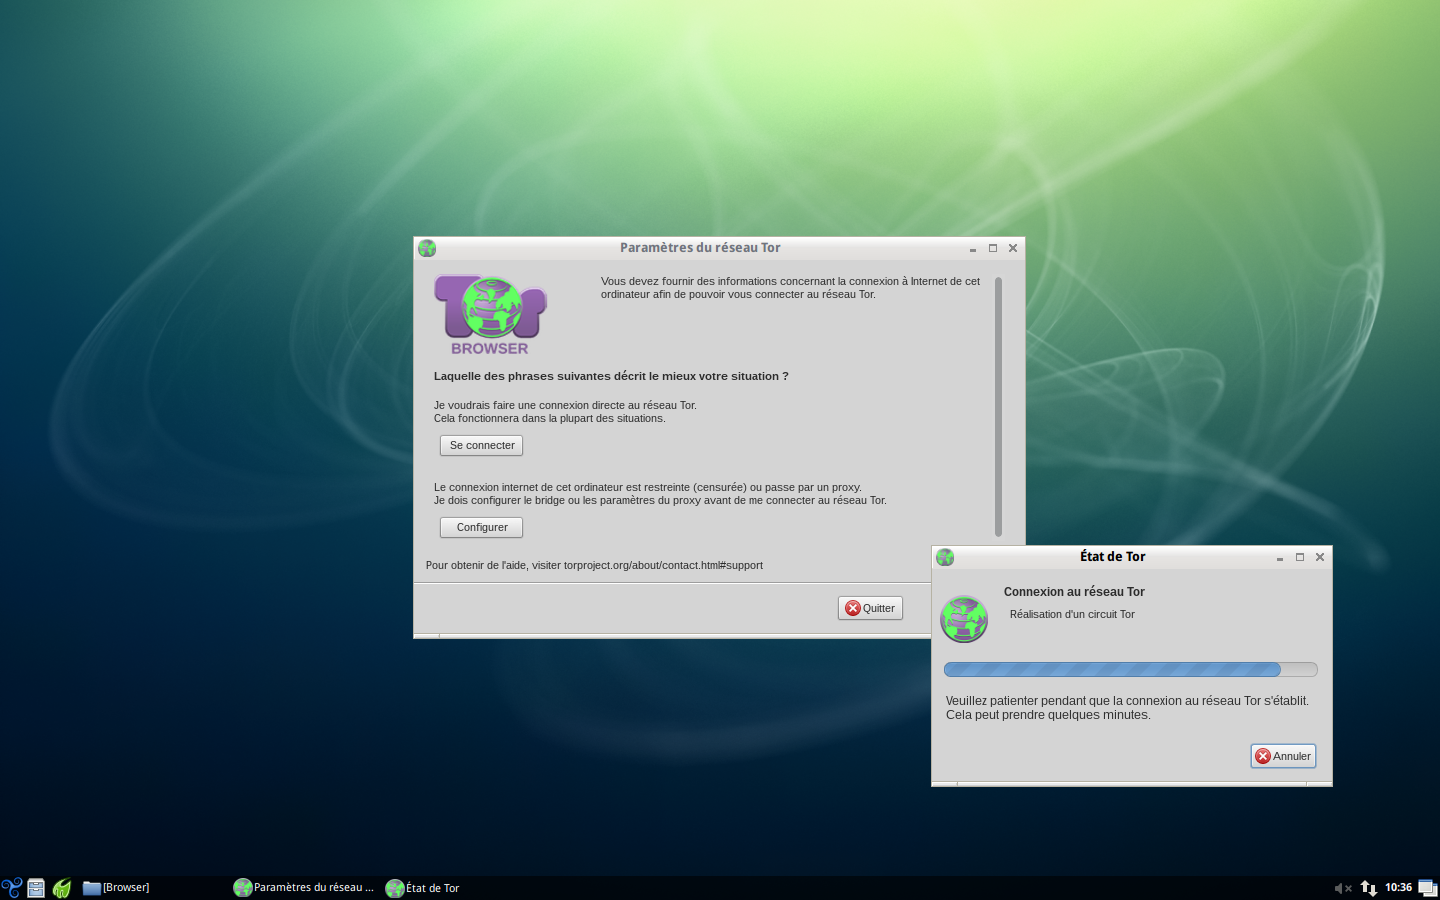
Task: Click the show desktop icon in the tray
Action: tap(1428, 888)
